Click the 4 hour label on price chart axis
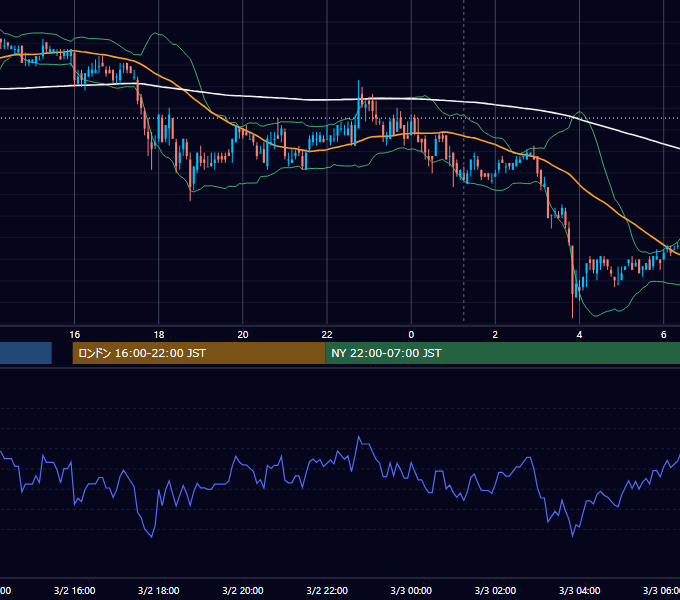Image resolution: width=680 pixels, height=600 pixels. 579,335
